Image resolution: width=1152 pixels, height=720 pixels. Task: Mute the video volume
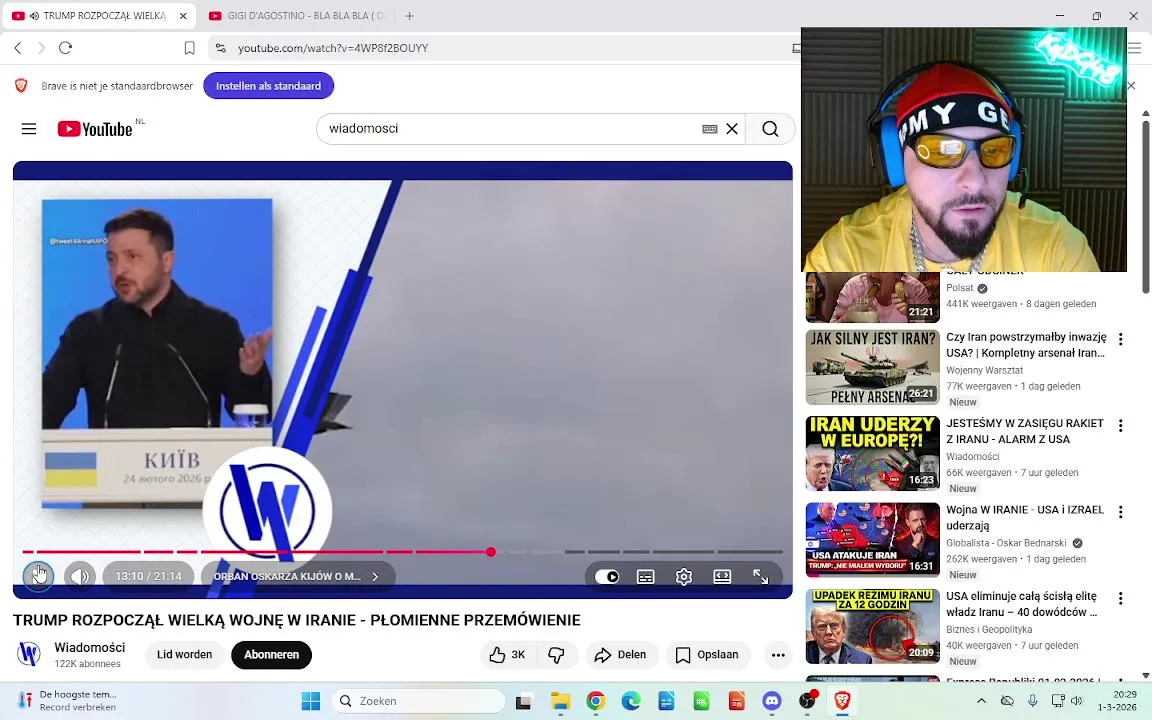click(80, 576)
